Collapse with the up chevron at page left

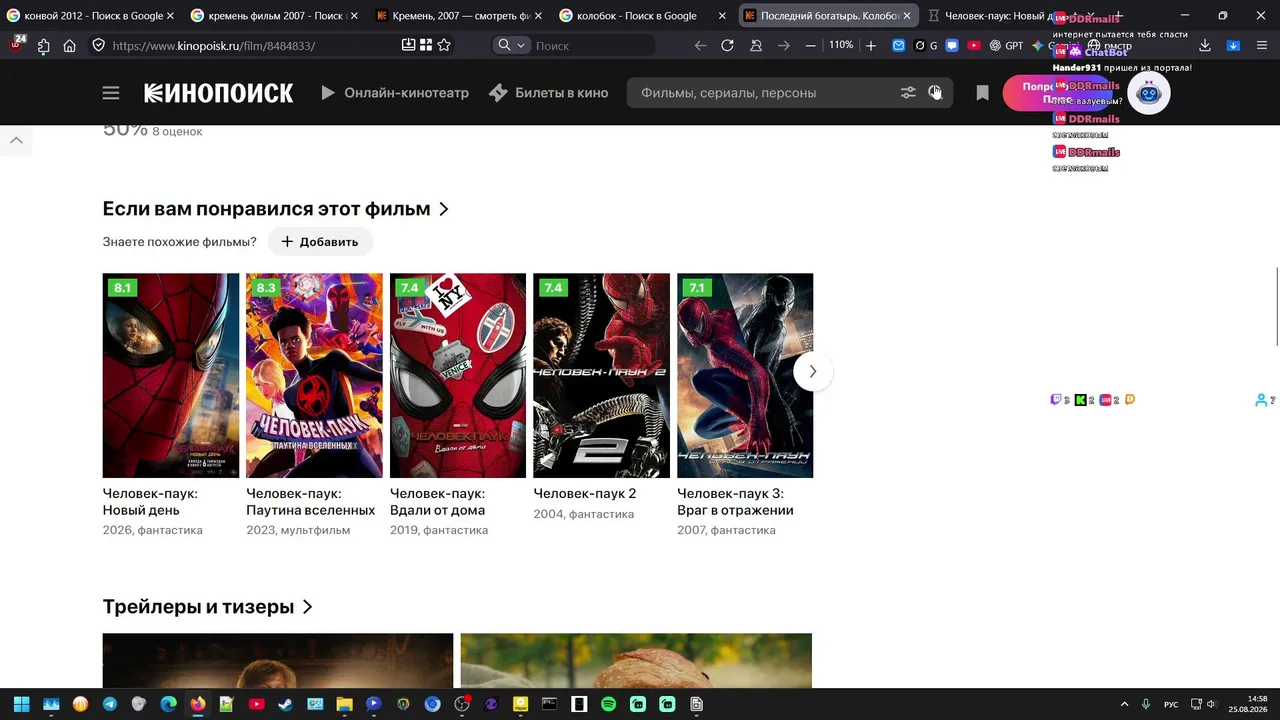pyautogui.click(x=16, y=140)
